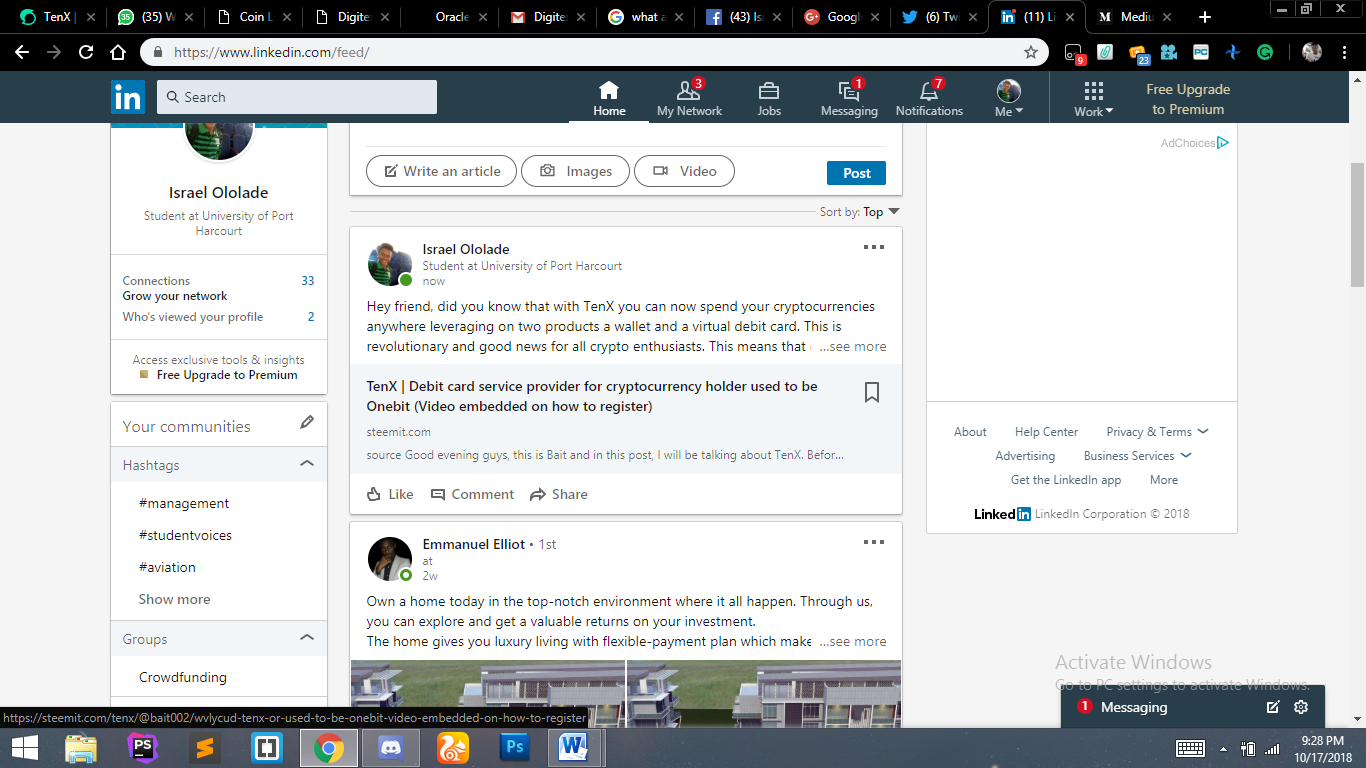Expand Business Services footer dropdown
Screen dimensions: 1366x768
point(1137,456)
